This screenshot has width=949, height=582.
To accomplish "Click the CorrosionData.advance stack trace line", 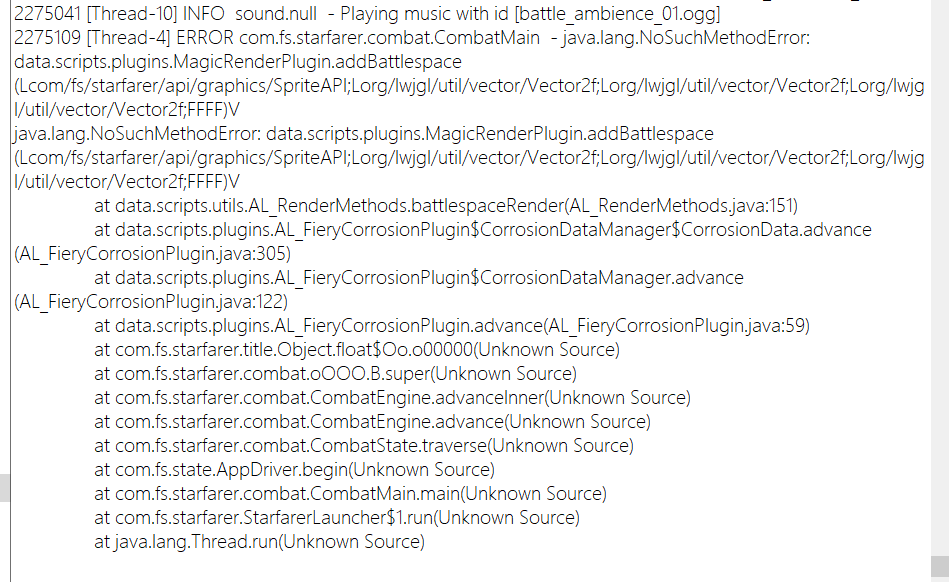I will pyautogui.click(x=482, y=230).
